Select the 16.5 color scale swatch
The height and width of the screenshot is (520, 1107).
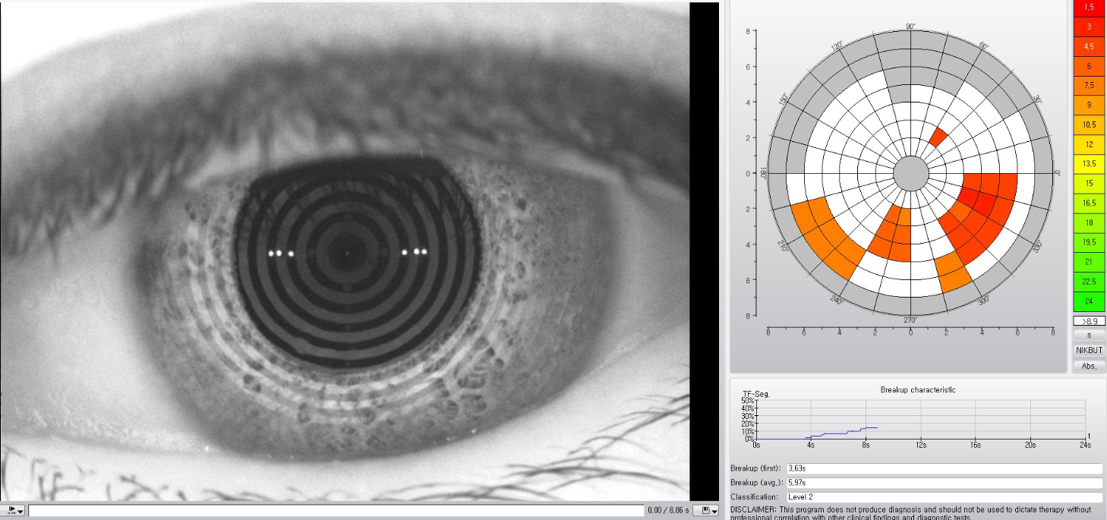tap(1089, 202)
